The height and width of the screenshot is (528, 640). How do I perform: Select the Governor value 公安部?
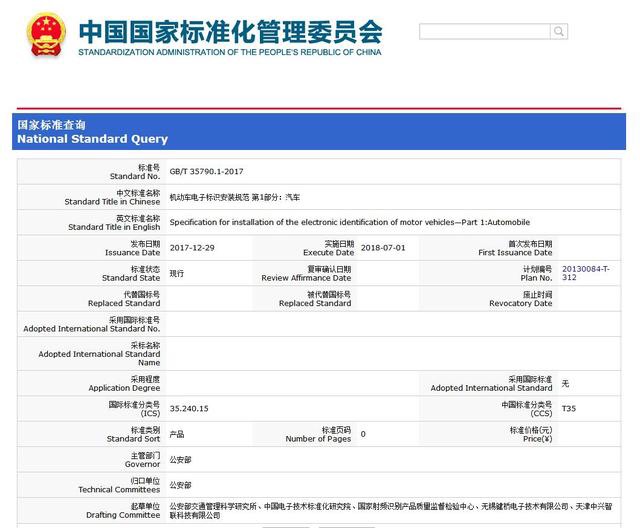[180, 459]
